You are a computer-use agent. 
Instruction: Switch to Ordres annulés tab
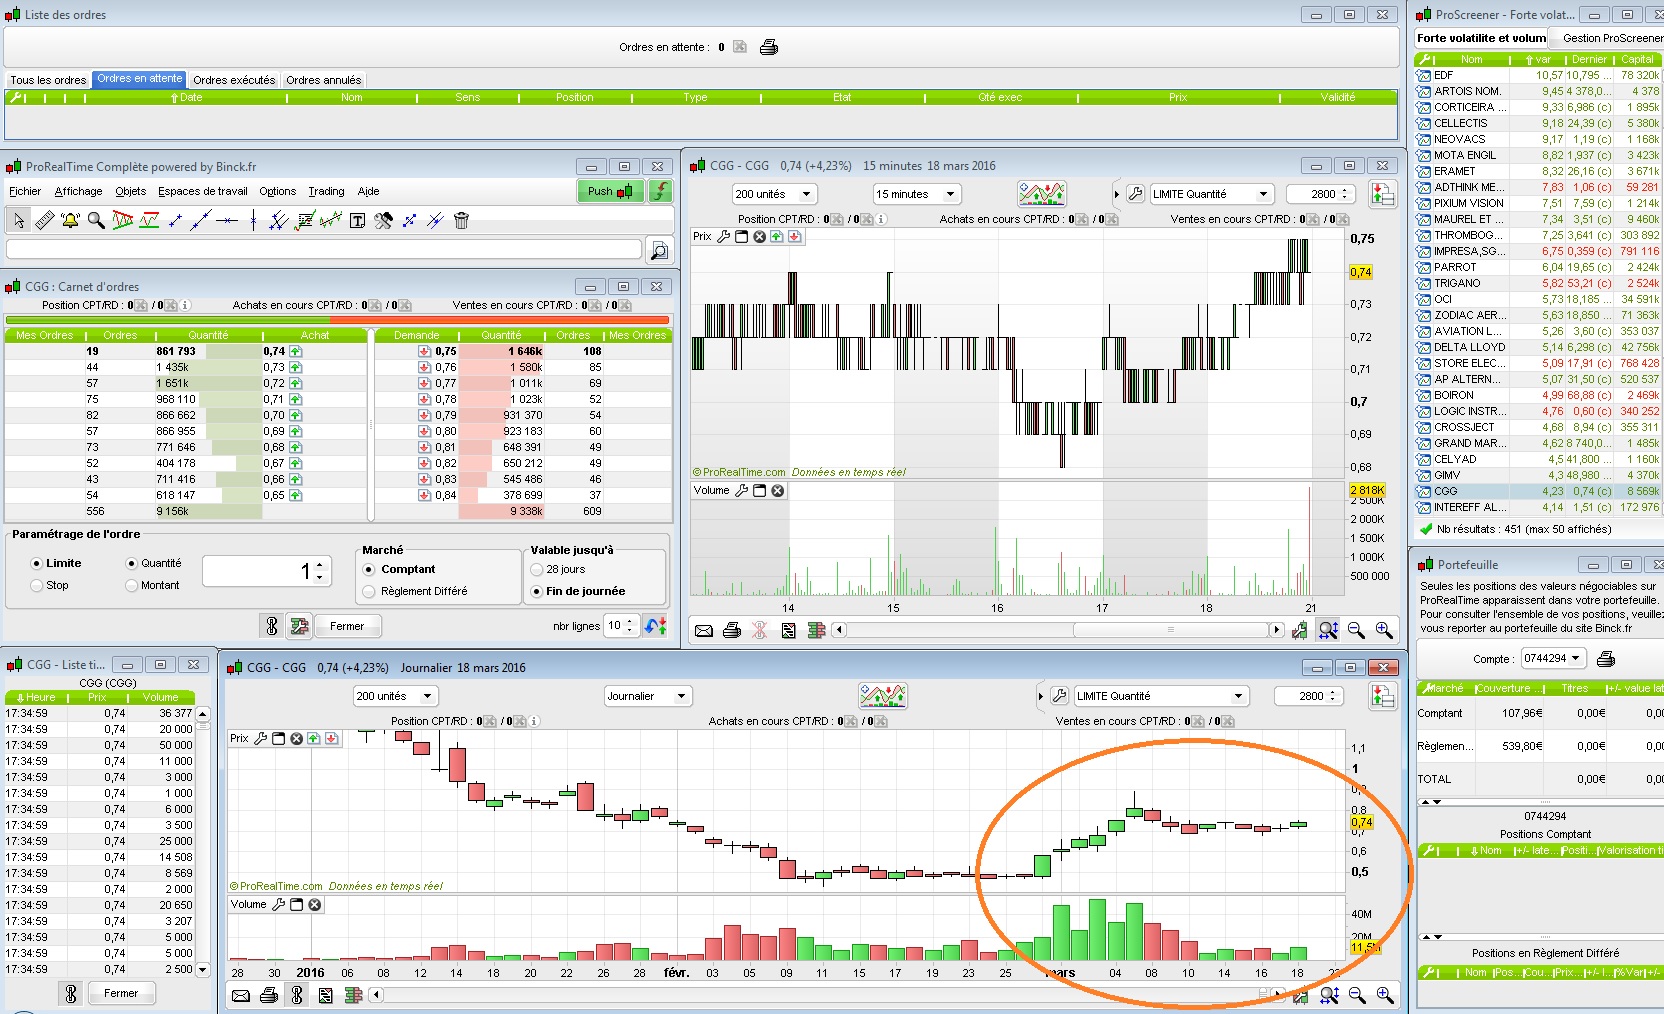click(x=324, y=80)
